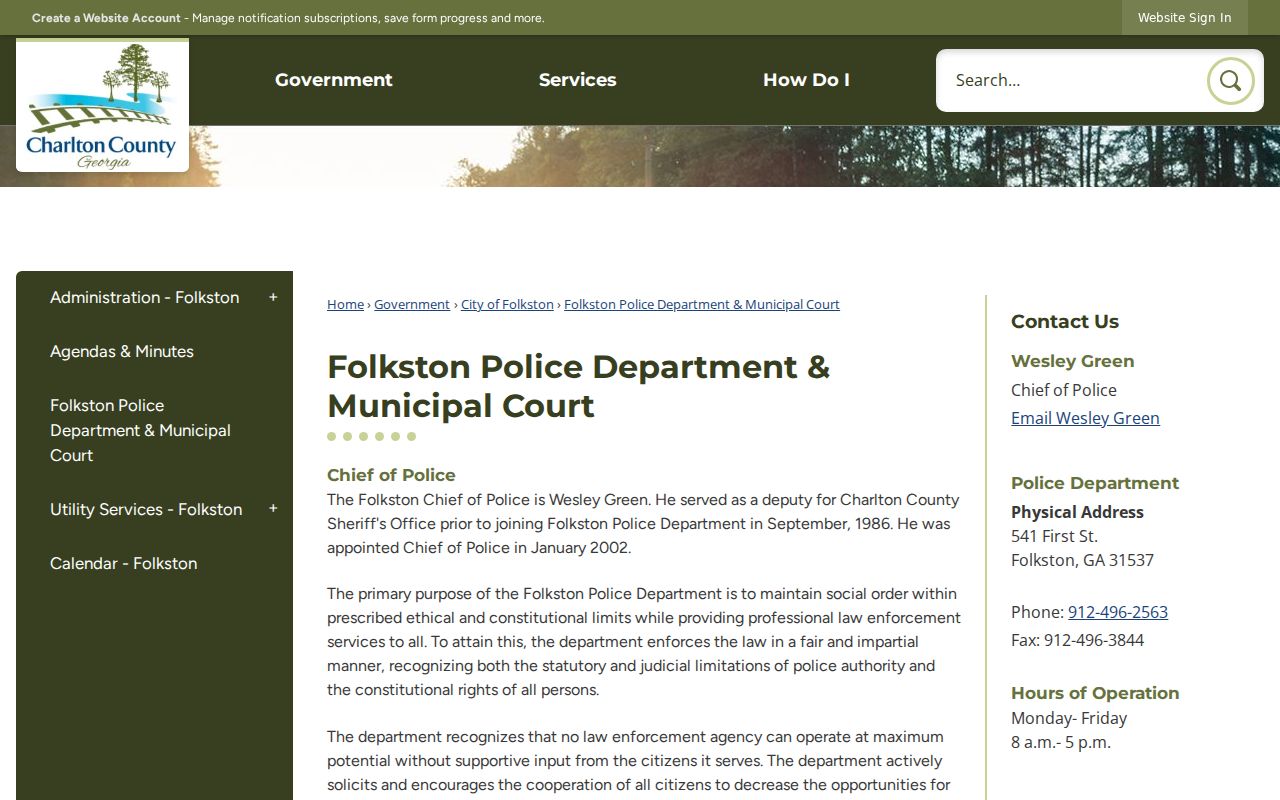Open the Government menu
The image size is (1280, 800).
click(334, 80)
